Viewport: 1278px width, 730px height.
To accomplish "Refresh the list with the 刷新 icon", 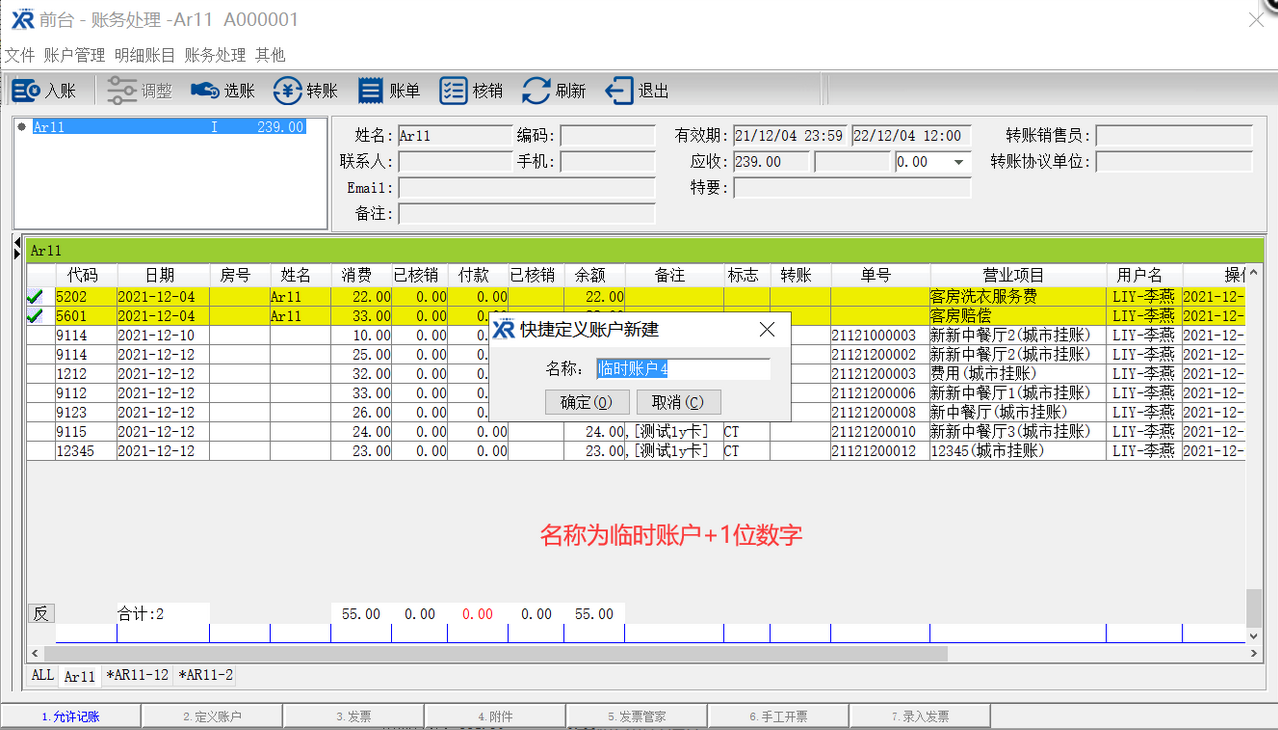I will 554,91.
